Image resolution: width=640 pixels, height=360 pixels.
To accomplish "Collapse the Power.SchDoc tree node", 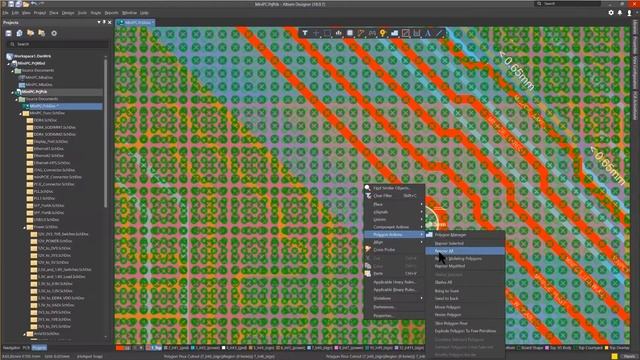I will (24, 227).
